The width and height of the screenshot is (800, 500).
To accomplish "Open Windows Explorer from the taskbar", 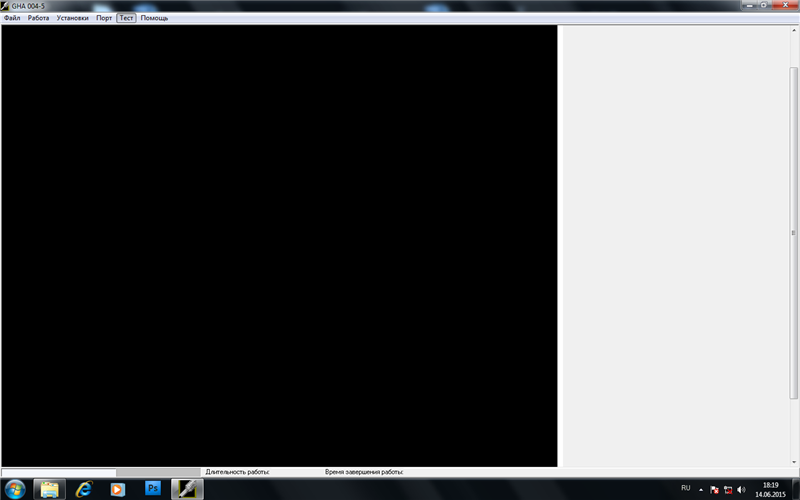I will (49, 488).
